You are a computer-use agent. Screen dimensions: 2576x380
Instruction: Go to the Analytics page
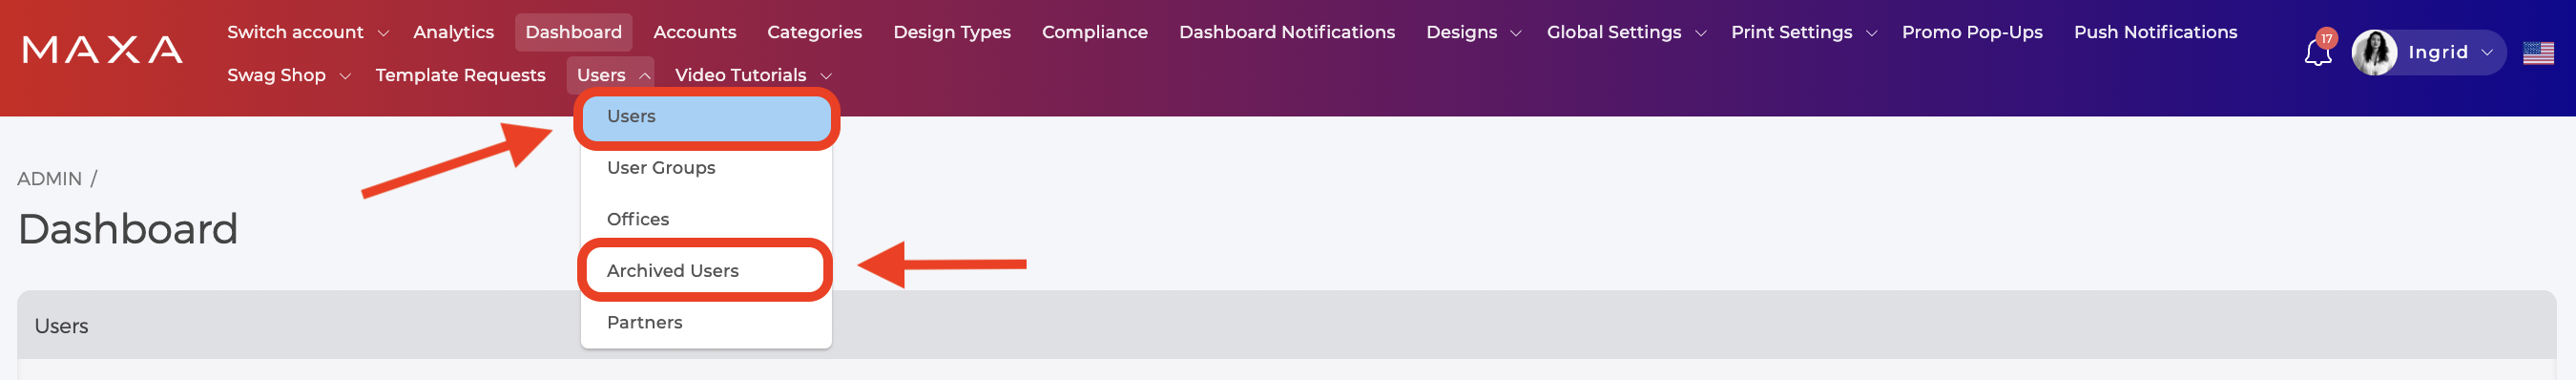point(453,32)
